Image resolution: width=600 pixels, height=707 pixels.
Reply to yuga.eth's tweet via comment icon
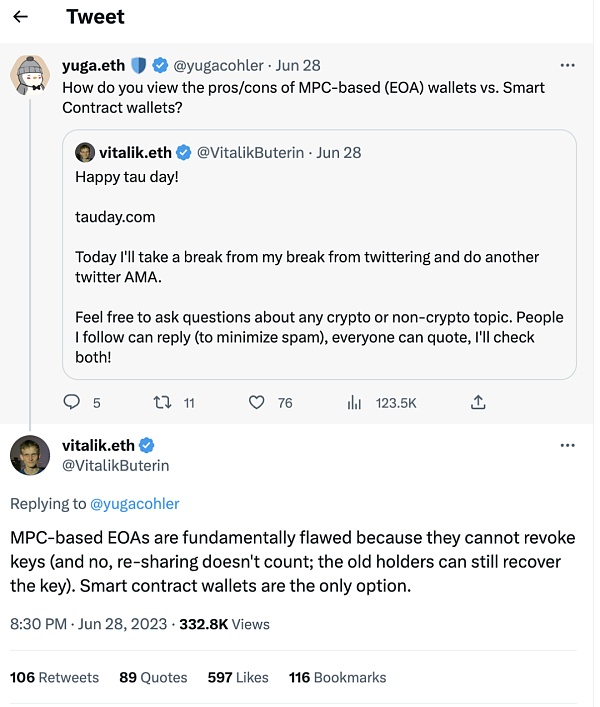pyautogui.click(x=71, y=402)
